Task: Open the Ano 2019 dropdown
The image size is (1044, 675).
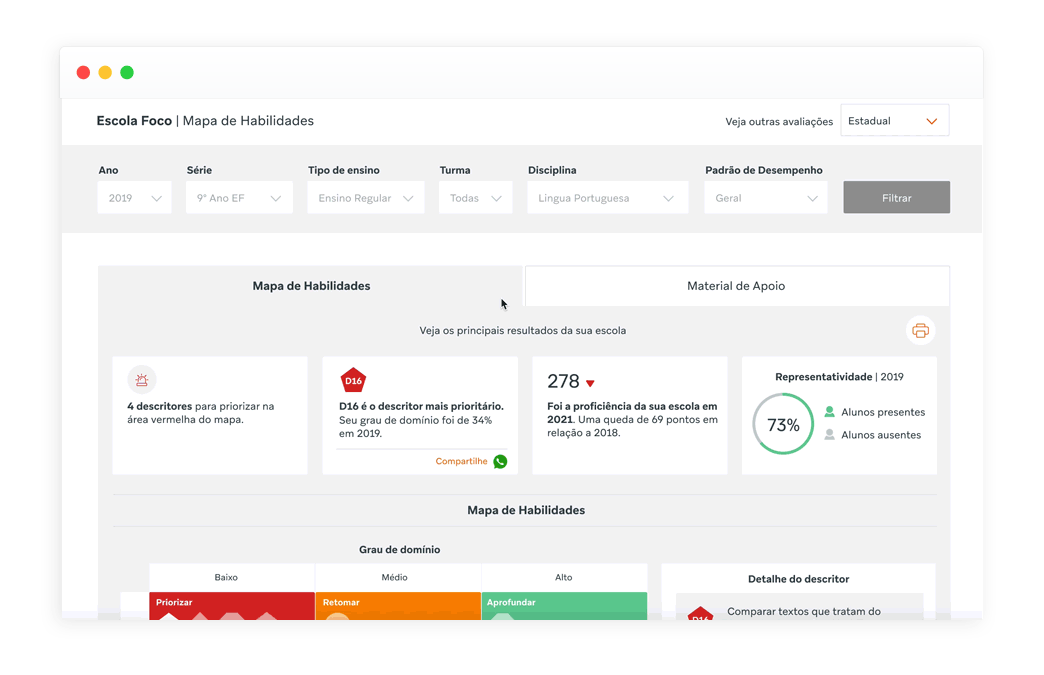Action: click(134, 198)
